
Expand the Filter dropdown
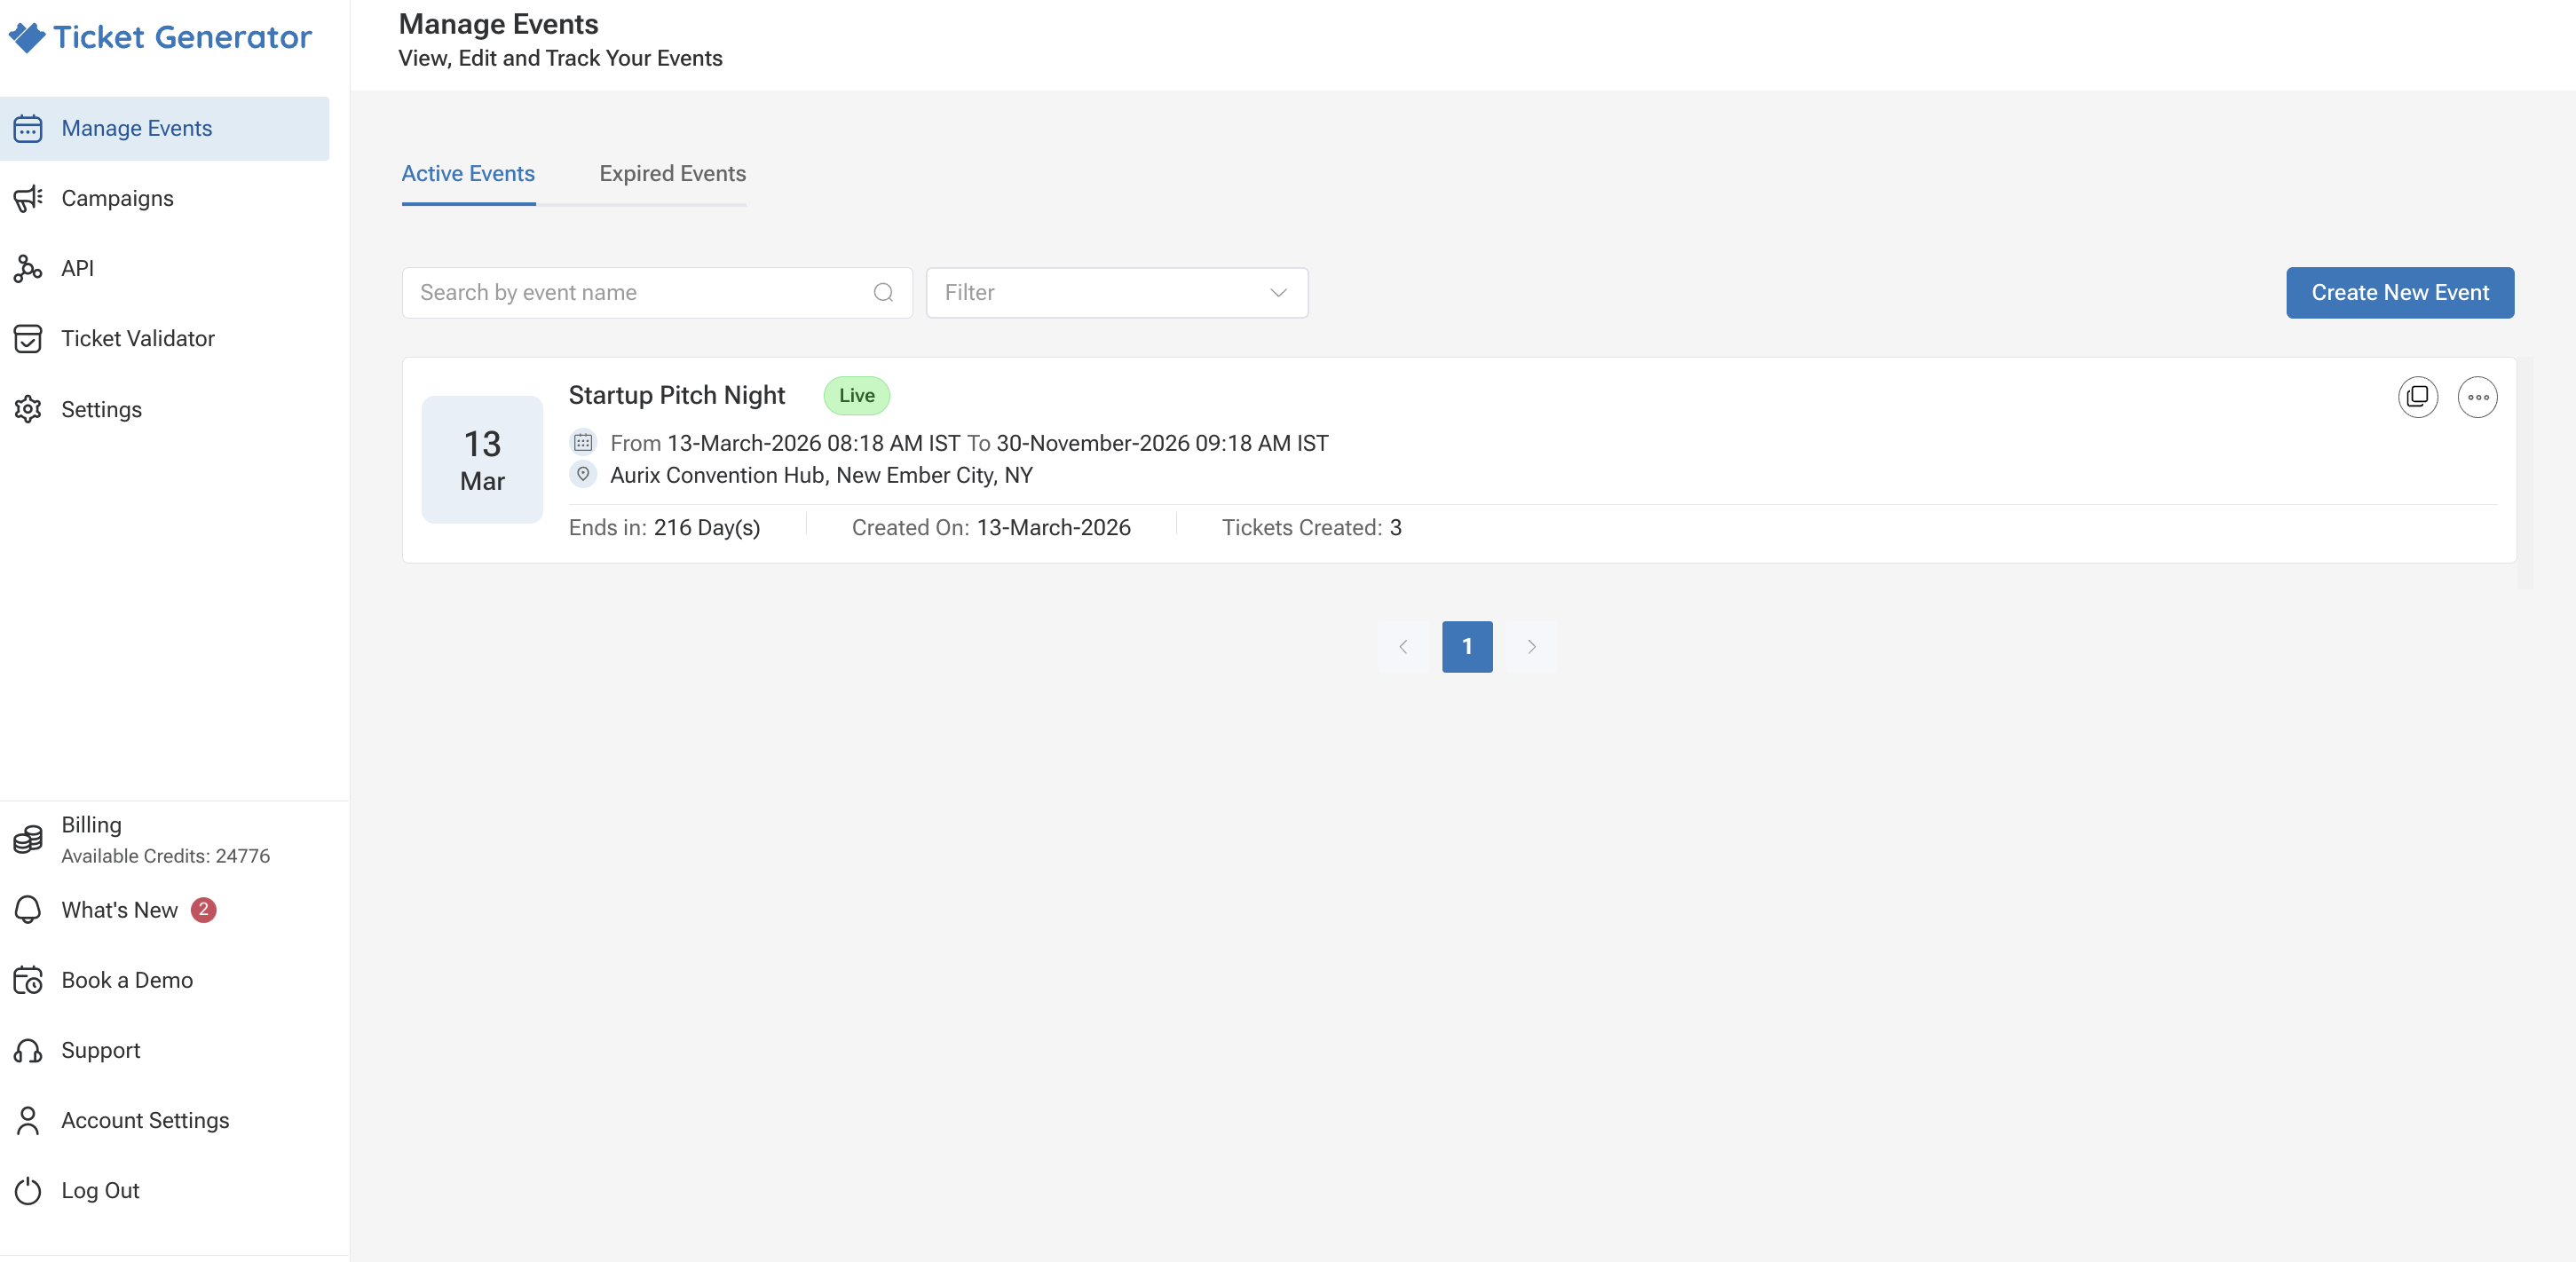1117,292
